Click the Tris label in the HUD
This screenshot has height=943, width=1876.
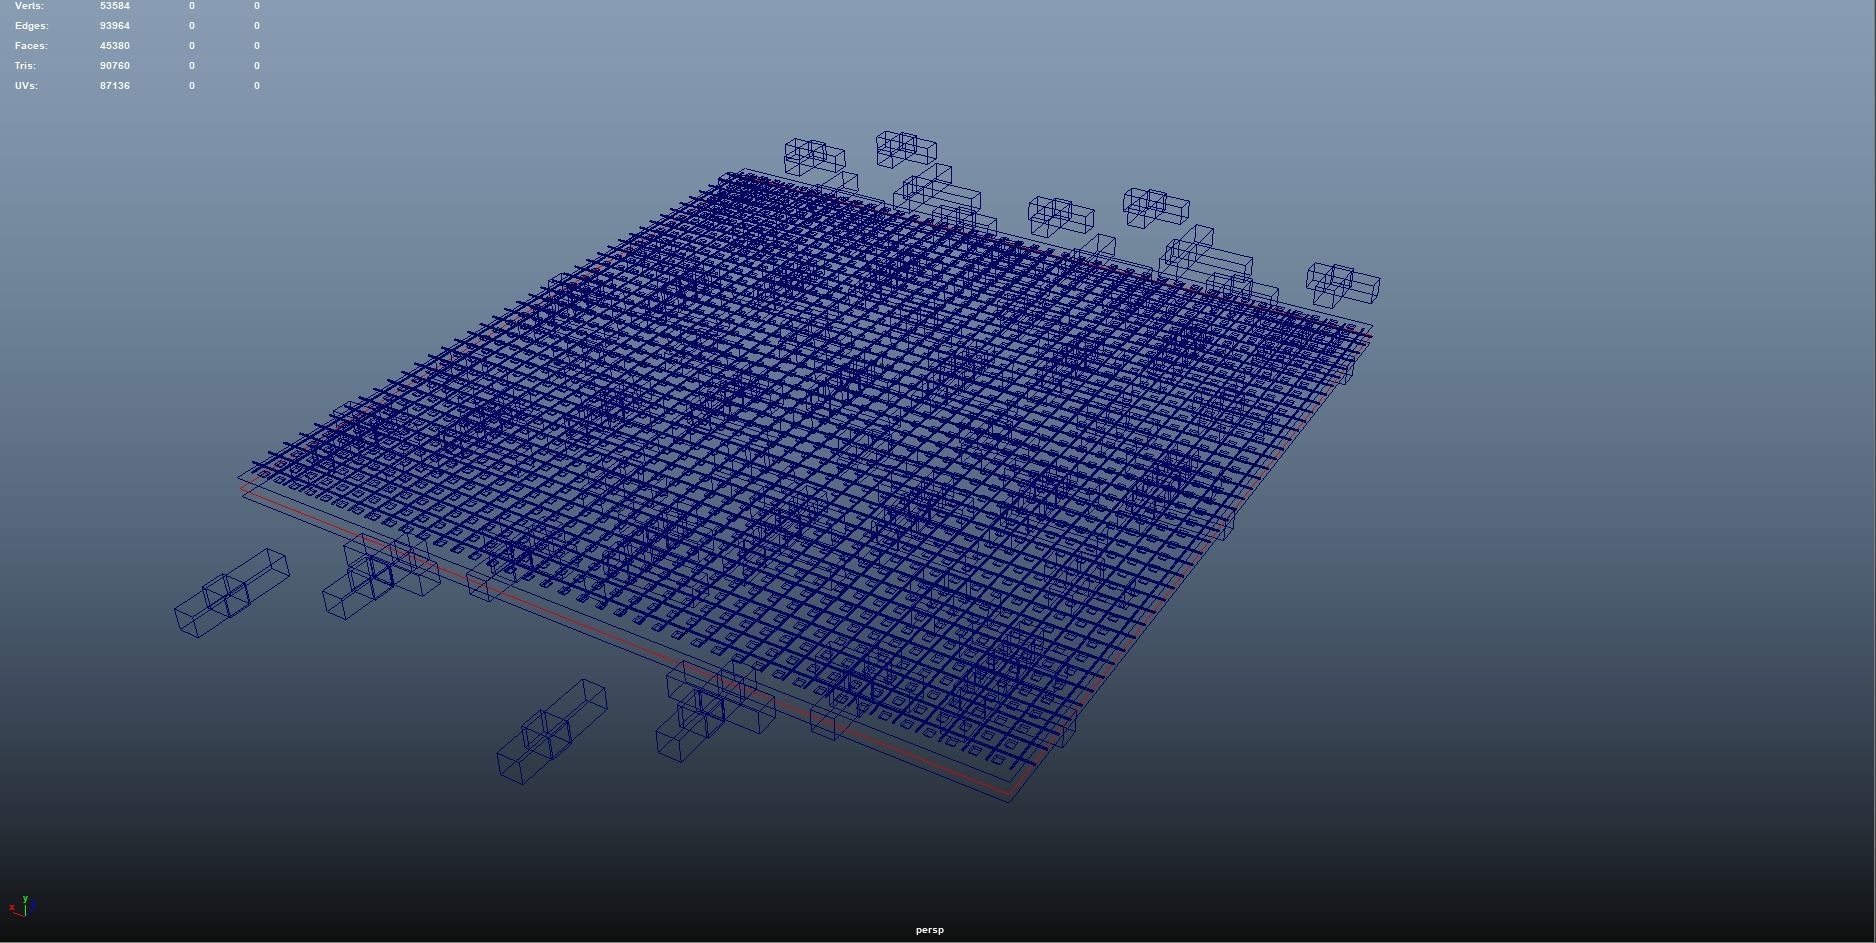25,66
